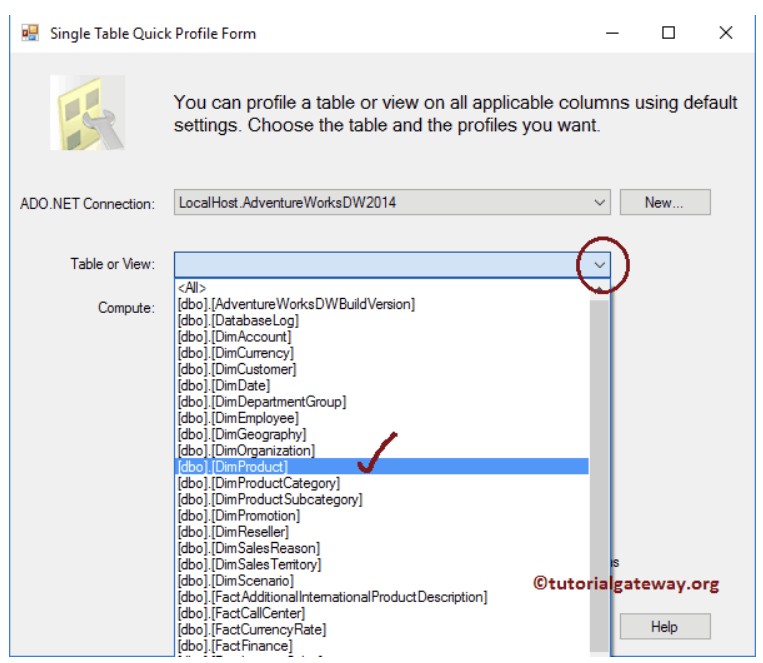Screen dimensions: 763x663
Task: Click the Help button
Action: coord(665,626)
